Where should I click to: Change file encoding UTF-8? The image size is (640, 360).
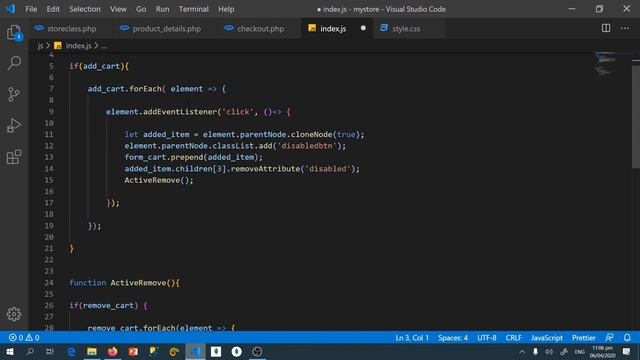pyautogui.click(x=487, y=338)
